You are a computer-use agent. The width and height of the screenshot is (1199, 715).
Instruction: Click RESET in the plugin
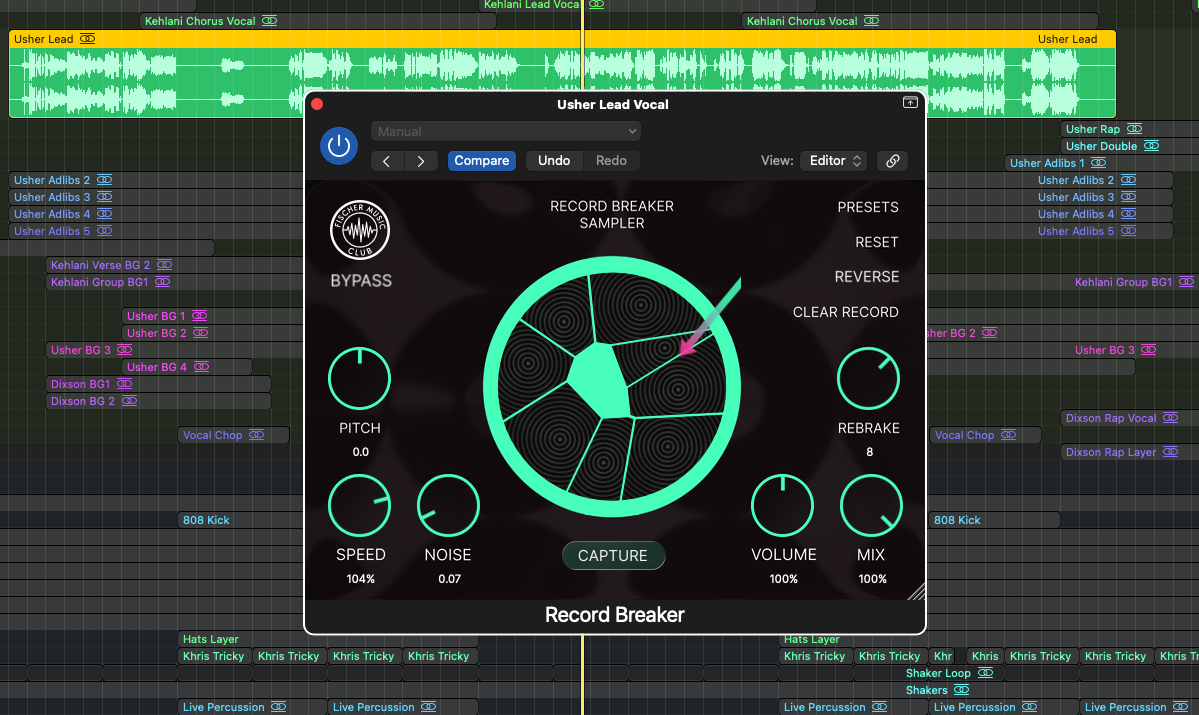click(876, 242)
